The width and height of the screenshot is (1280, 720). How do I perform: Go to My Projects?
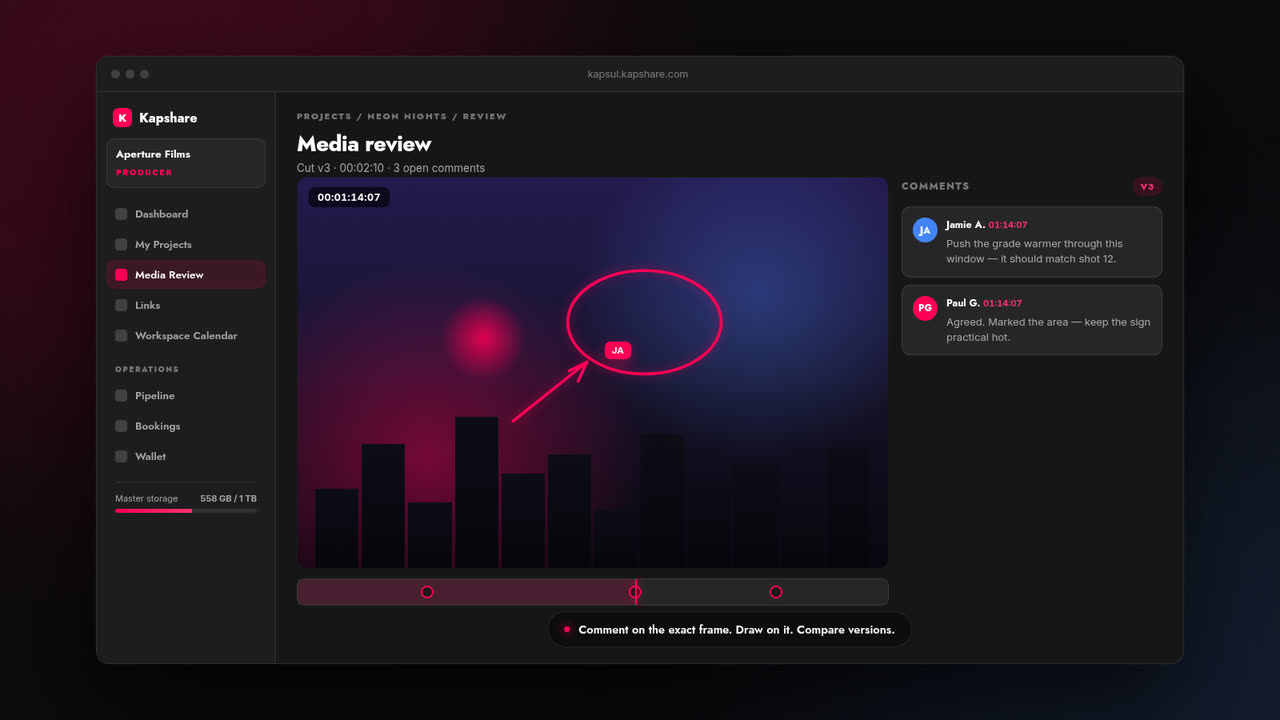(186, 244)
